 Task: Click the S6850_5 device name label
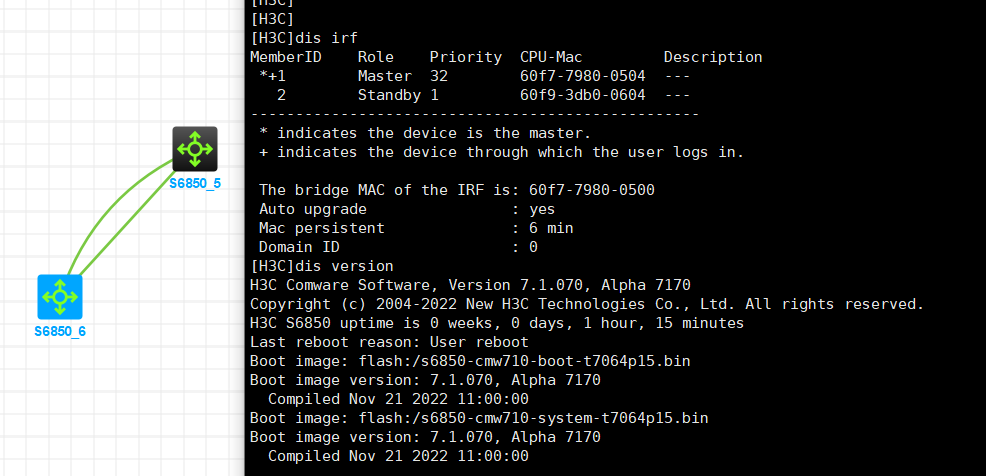click(x=196, y=184)
